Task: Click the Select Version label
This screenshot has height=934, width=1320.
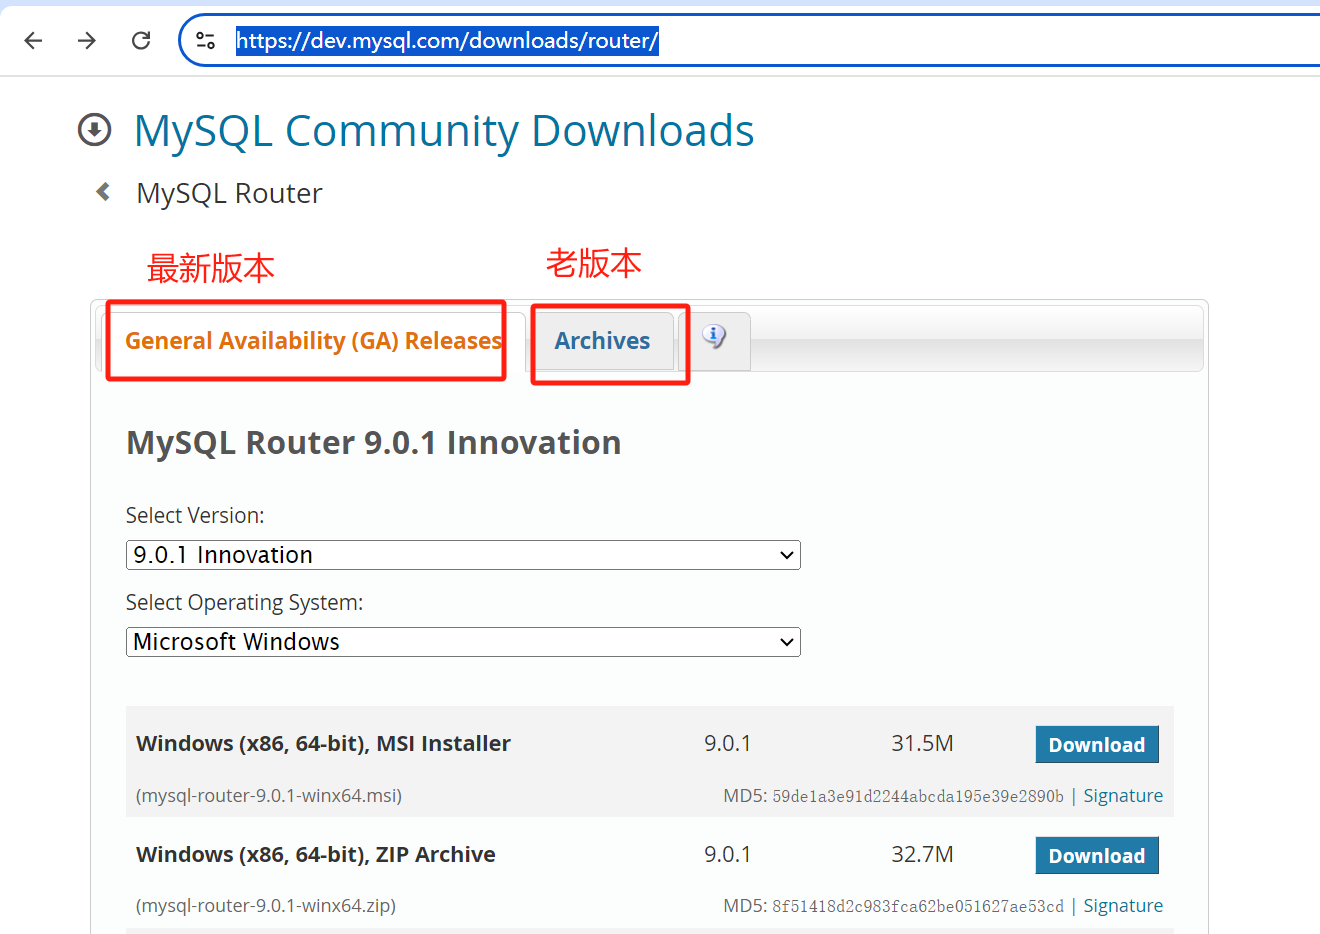Action: 195,516
